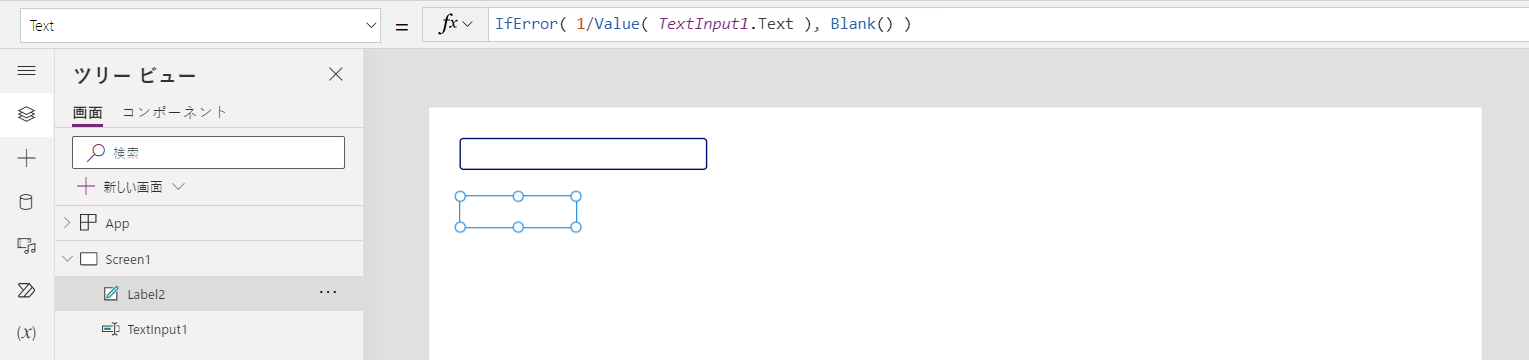Expand the App tree node
Screen dimensions: 1529x360
click(67, 223)
